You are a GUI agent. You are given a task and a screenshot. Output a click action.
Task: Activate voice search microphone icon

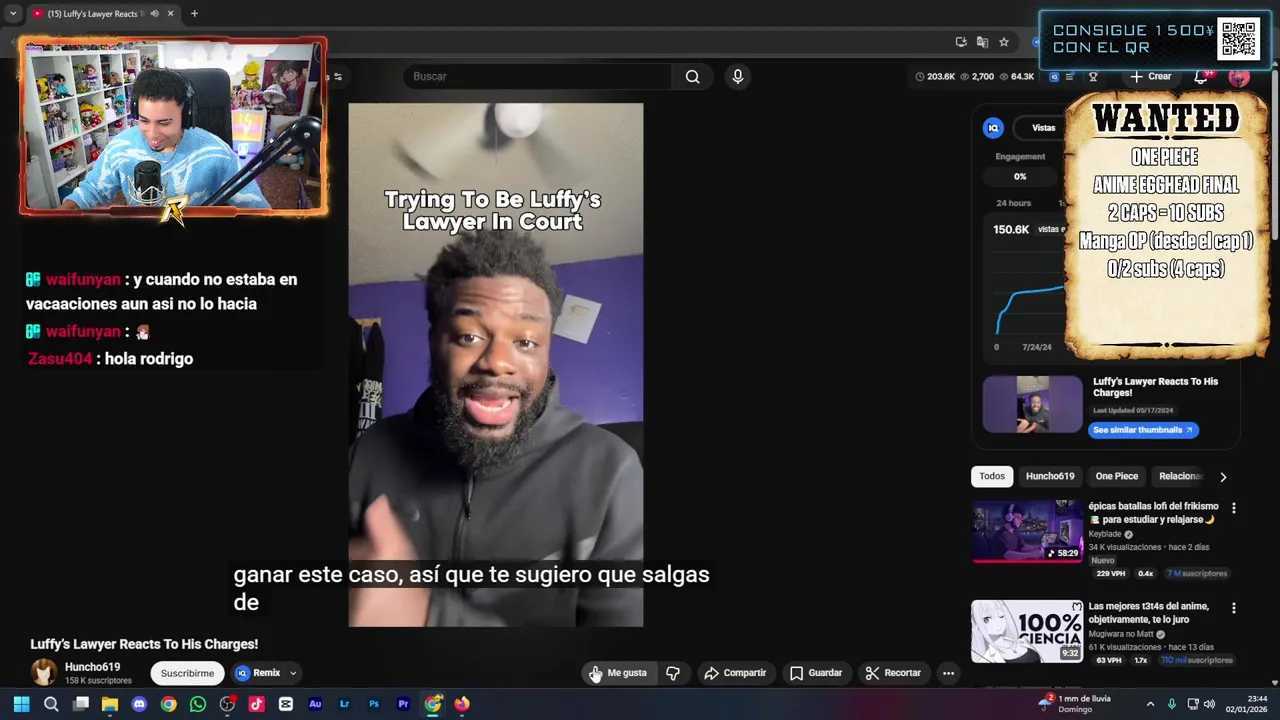point(737,77)
